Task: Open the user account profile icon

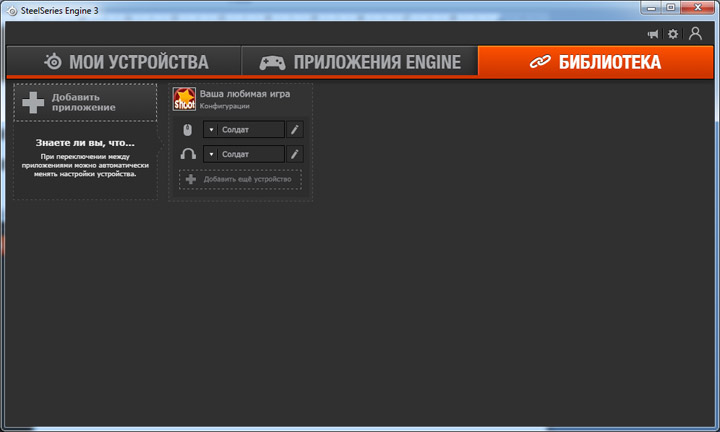Action: [695, 34]
